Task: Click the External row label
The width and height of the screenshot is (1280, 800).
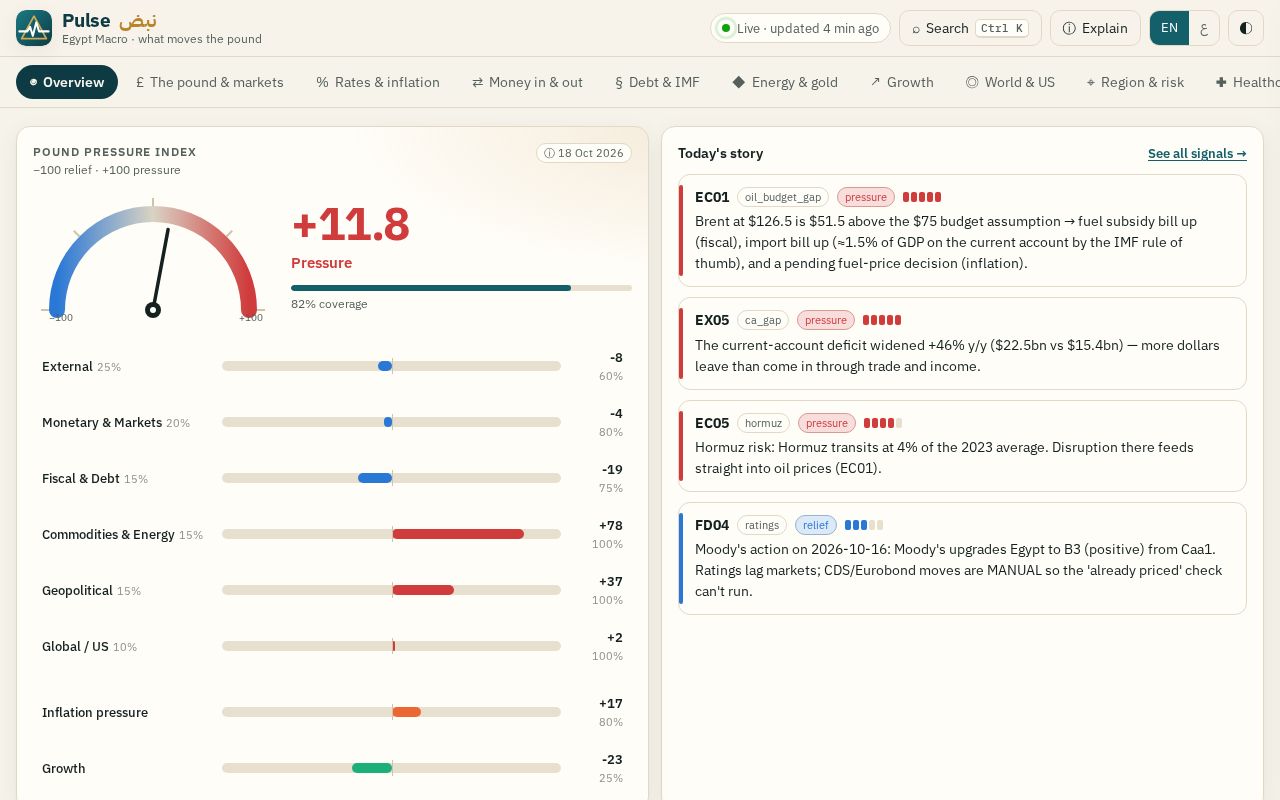Action: coord(67,366)
